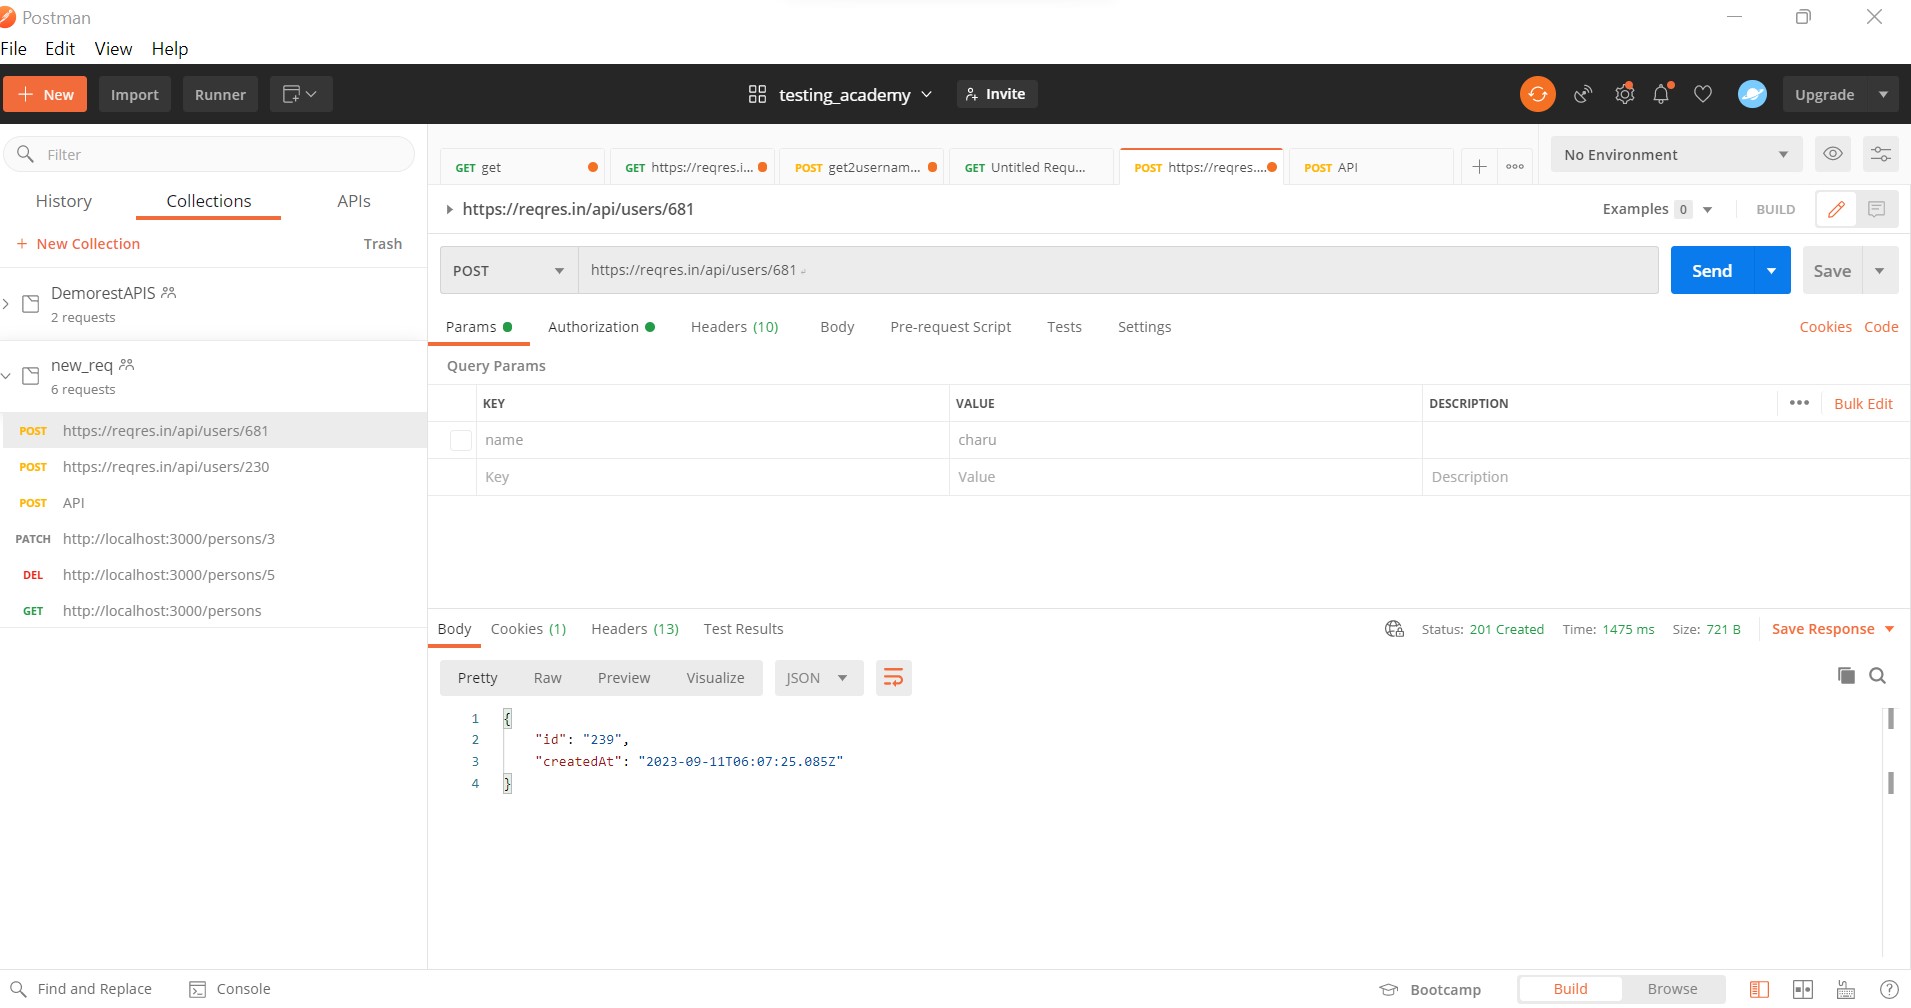1911x1008 pixels.
Task: Open the Cookies link
Action: tap(1825, 327)
